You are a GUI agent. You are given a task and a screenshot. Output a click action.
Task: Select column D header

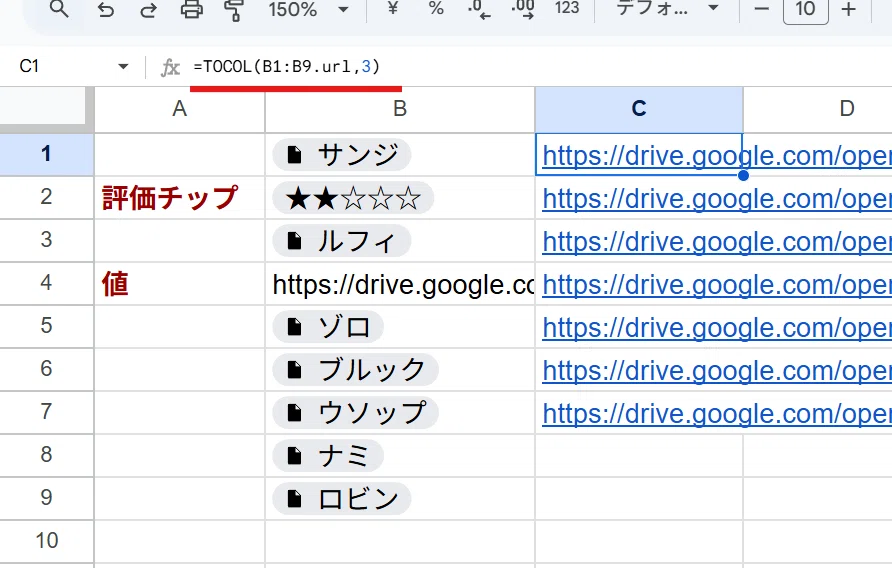click(x=817, y=109)
